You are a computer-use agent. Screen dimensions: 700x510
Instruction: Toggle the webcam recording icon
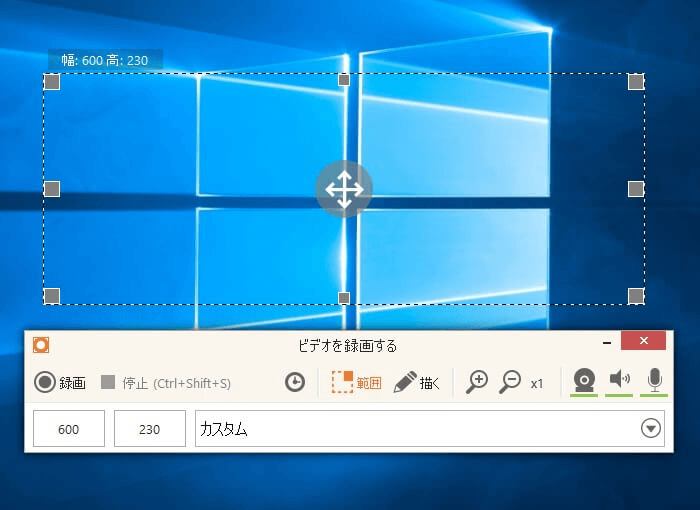click(584, 382)
